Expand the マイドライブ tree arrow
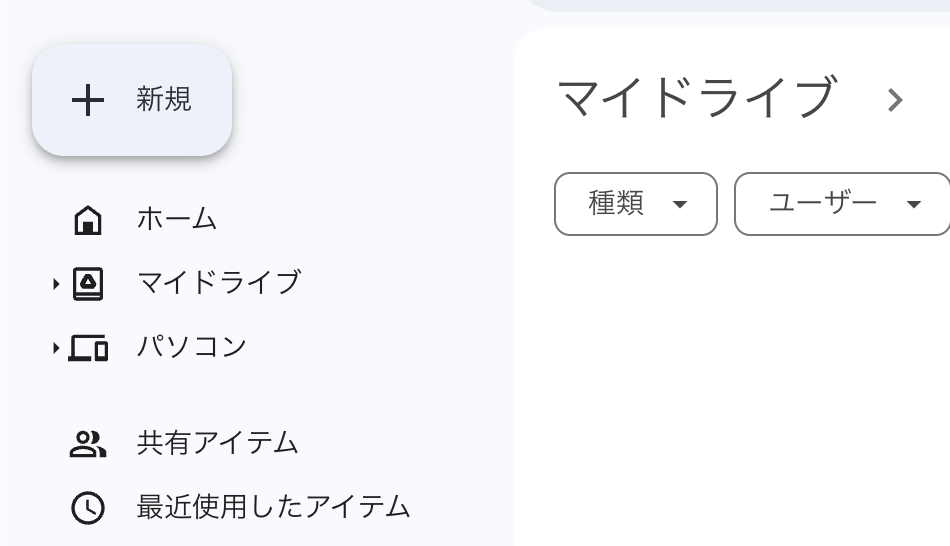 click(x=56, y=284)
